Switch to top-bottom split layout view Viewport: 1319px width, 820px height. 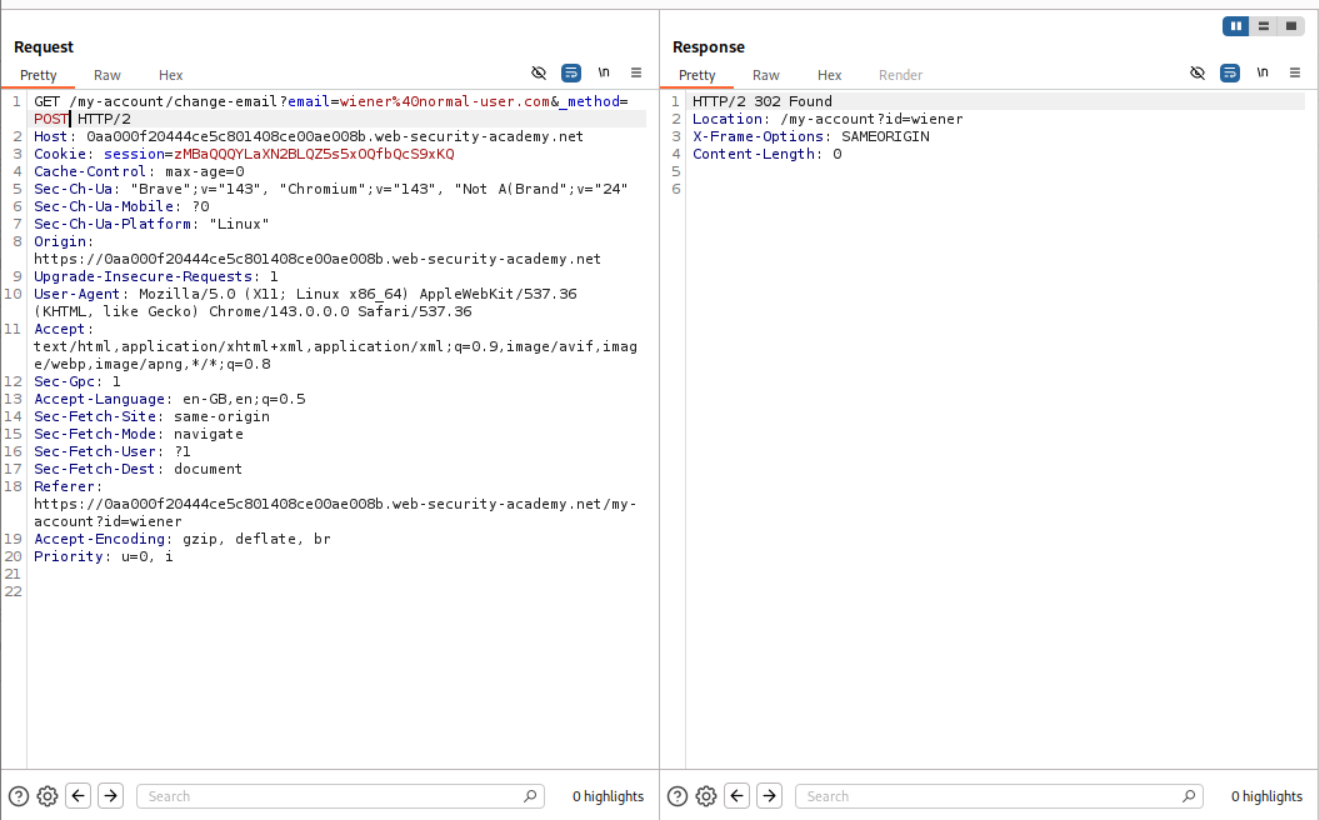tap(1264, 26)
